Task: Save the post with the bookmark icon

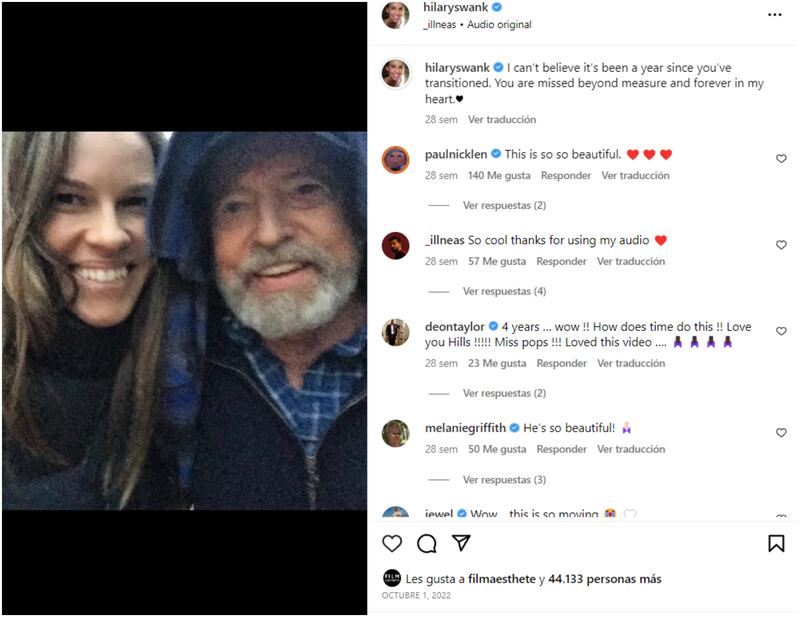Action: [775, 541]
